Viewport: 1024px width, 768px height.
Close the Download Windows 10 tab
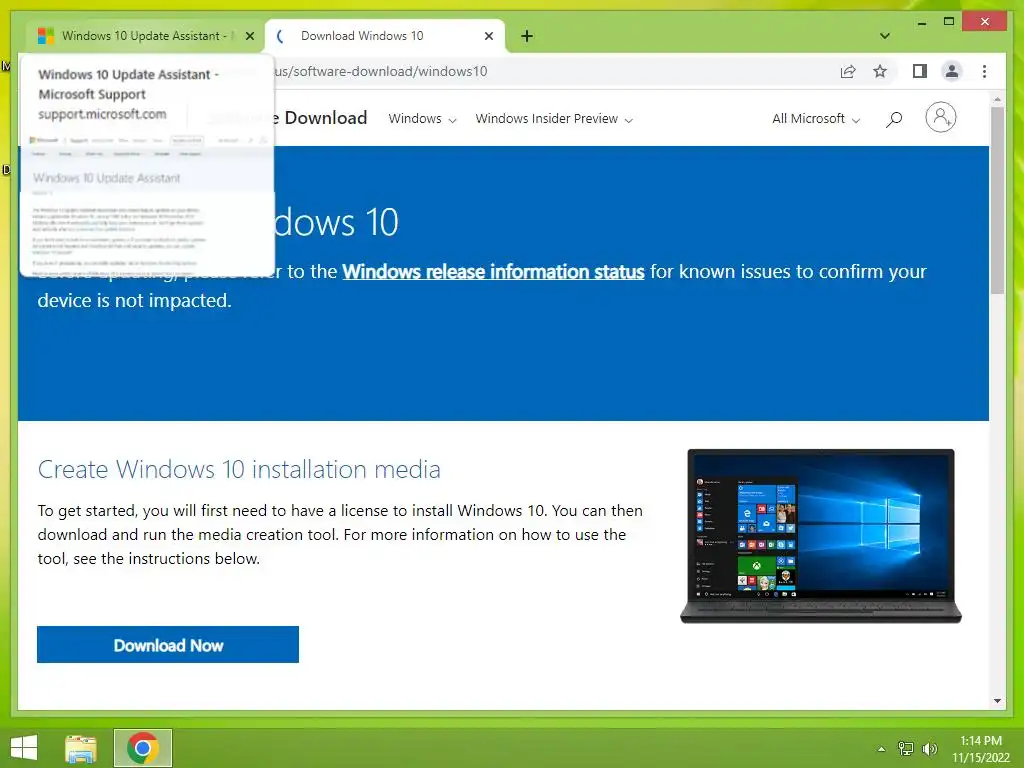(x=488, y=36)
